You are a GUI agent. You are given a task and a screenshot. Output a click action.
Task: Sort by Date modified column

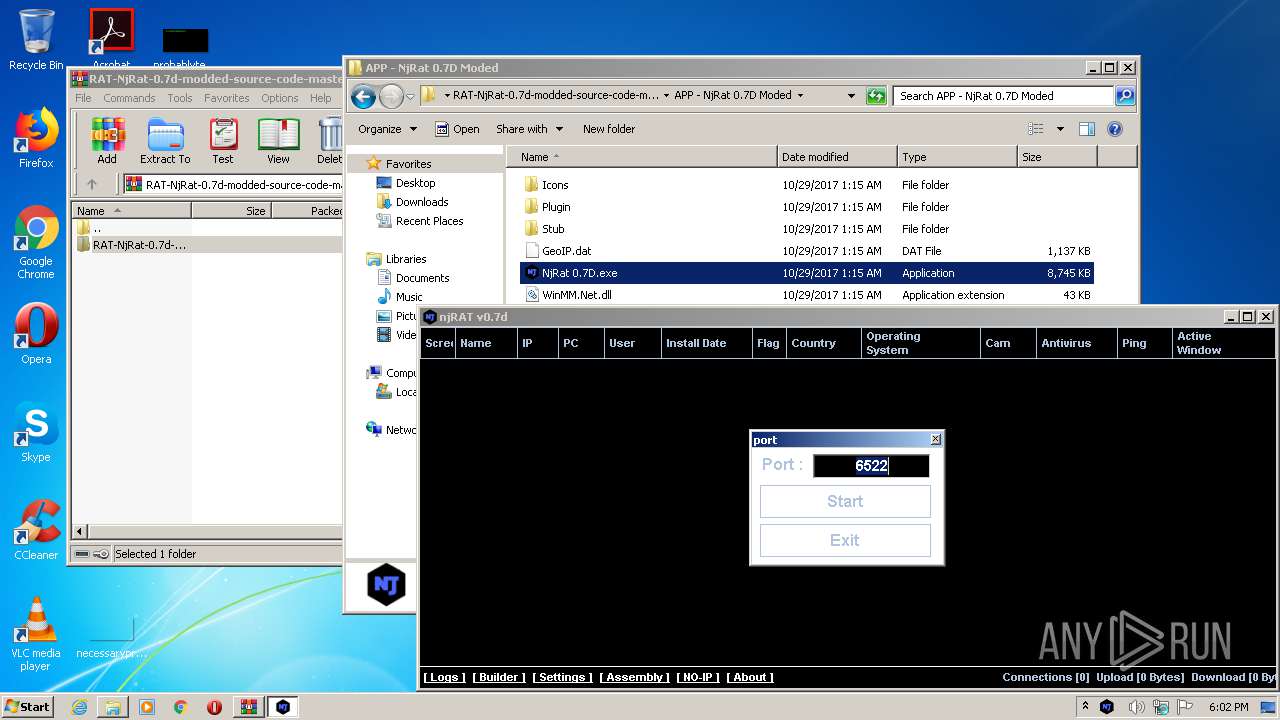837,157
